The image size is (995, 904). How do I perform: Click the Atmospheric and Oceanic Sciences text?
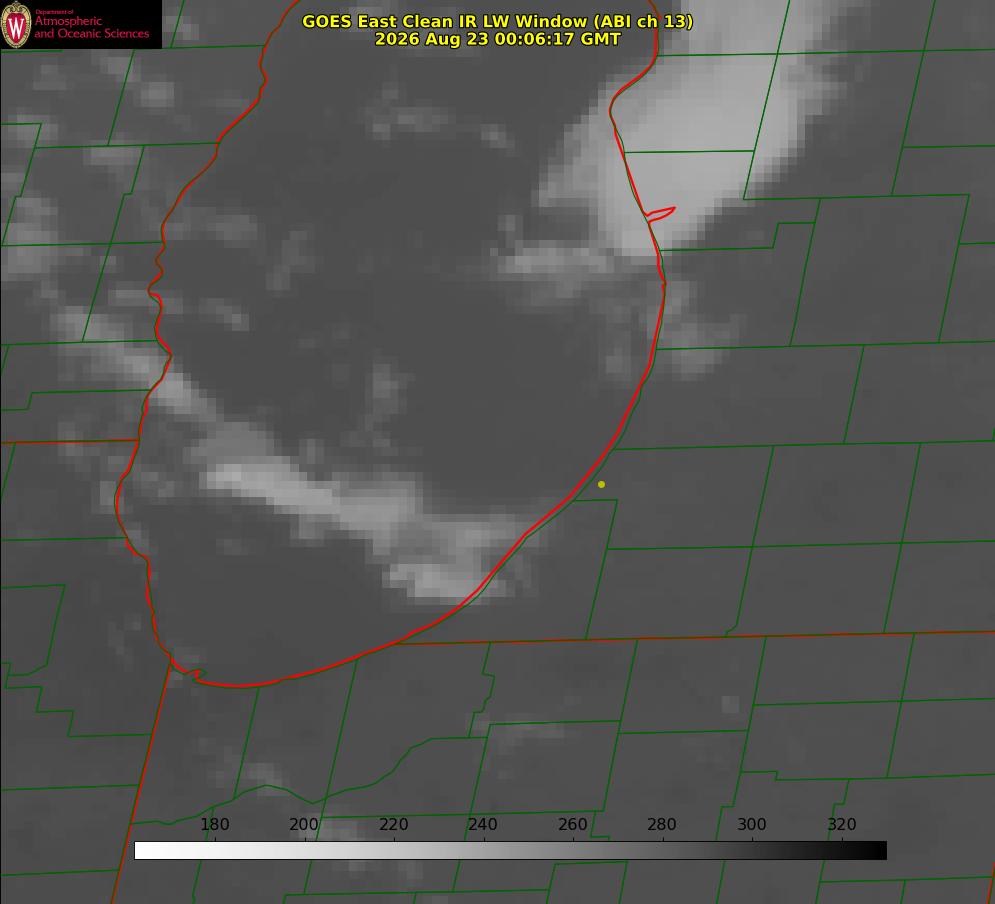coord(92,27)
